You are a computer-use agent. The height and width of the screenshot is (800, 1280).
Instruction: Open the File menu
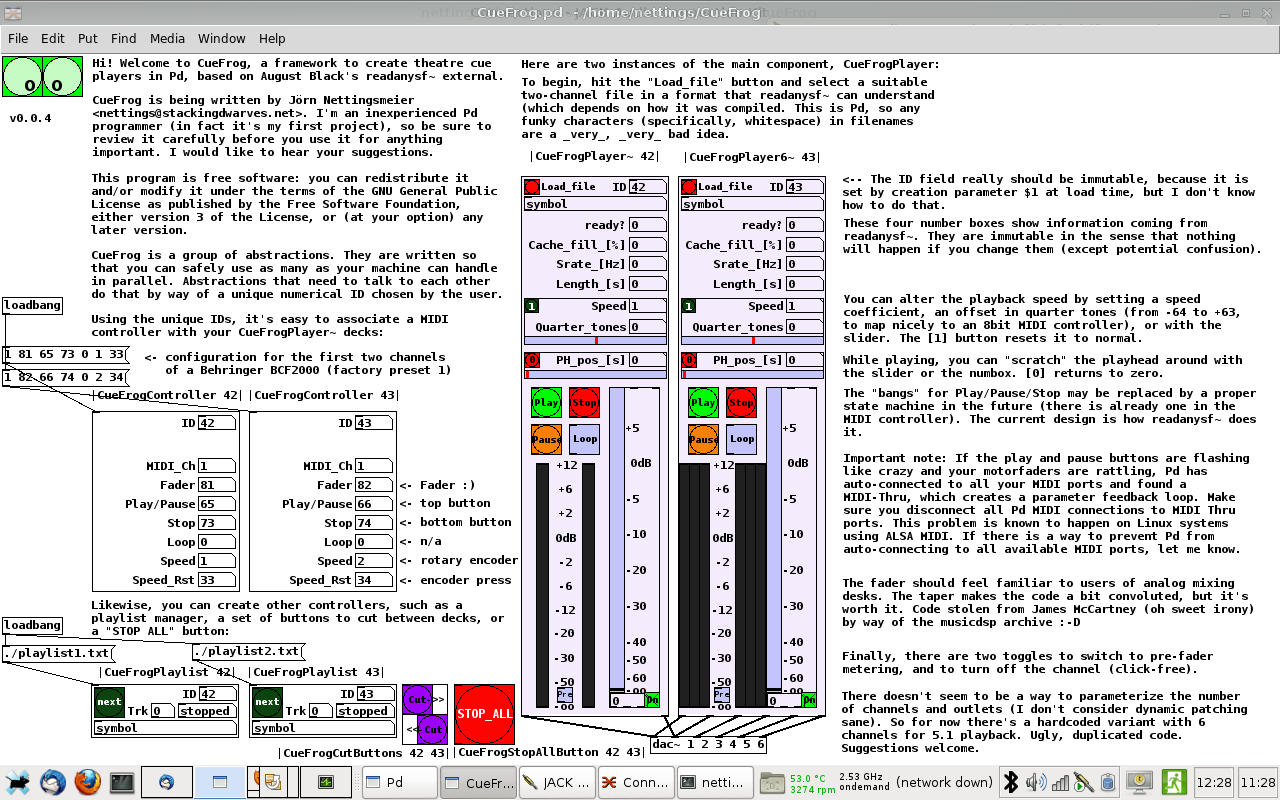[18, 38]
